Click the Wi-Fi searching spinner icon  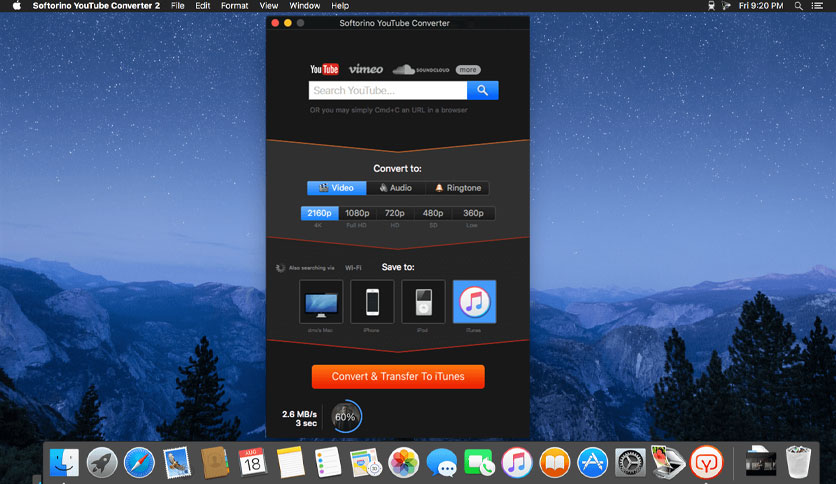coord(280,268)
